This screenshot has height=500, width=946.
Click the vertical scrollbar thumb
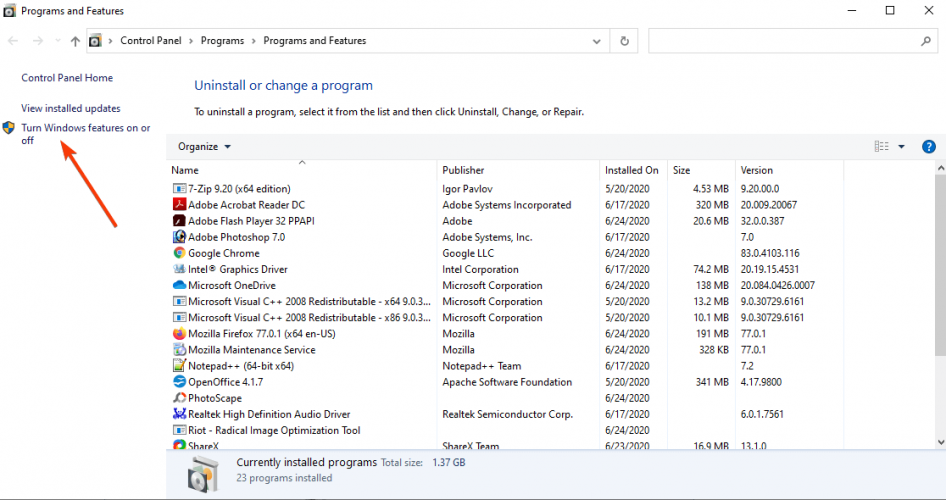pyautogui.click(x=941, y=265)
